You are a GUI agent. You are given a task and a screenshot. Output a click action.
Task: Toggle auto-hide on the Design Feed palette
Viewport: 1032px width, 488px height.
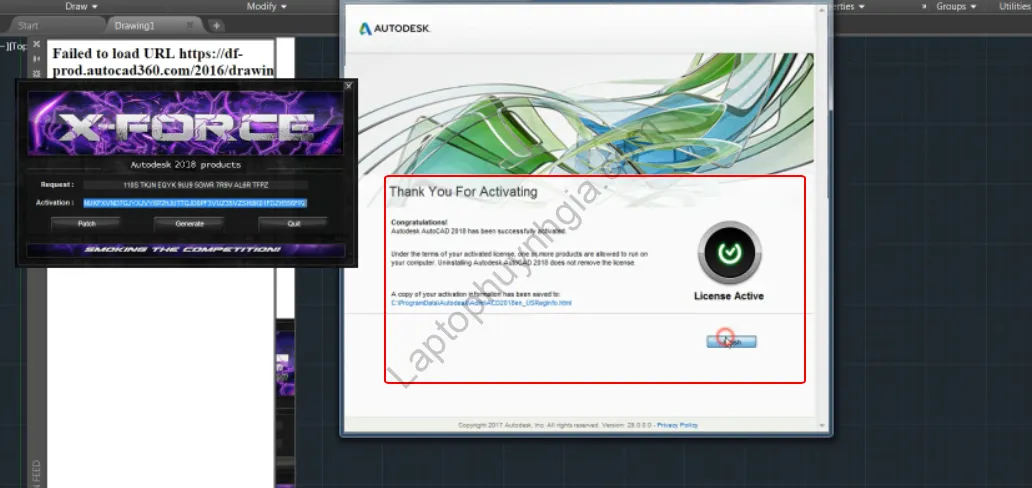click(x=37, y=58)
